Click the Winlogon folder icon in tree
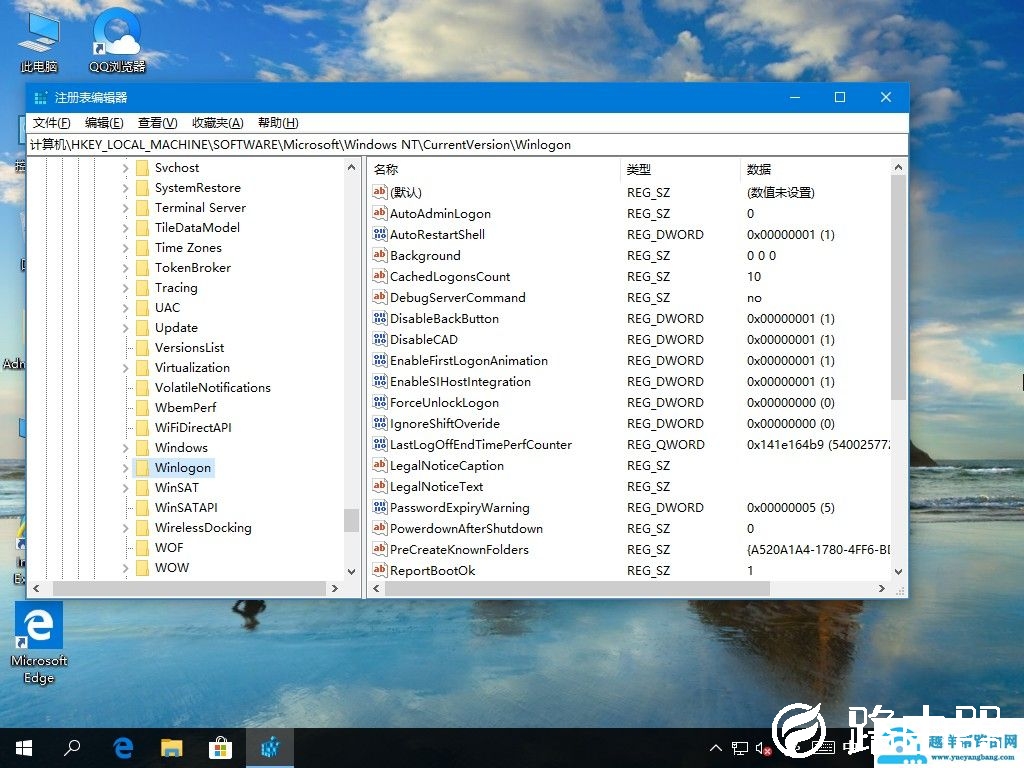 point(143,467)
